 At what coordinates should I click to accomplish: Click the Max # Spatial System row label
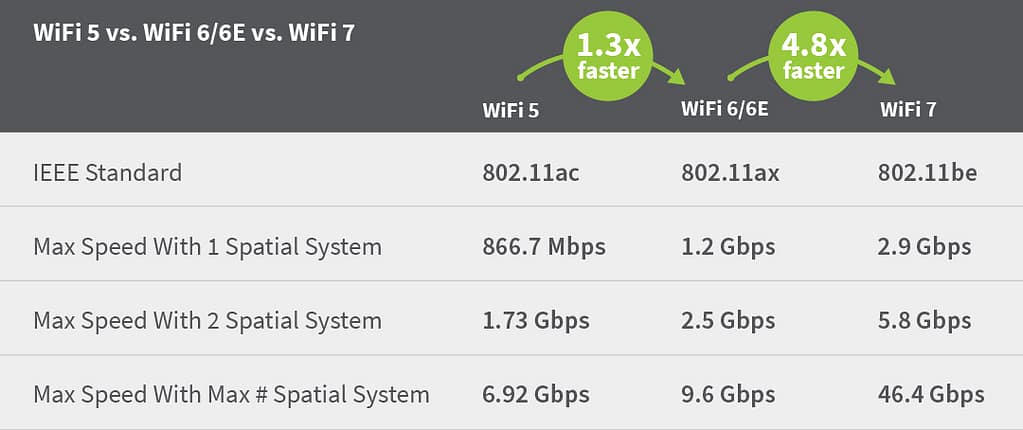coord(231,394)
